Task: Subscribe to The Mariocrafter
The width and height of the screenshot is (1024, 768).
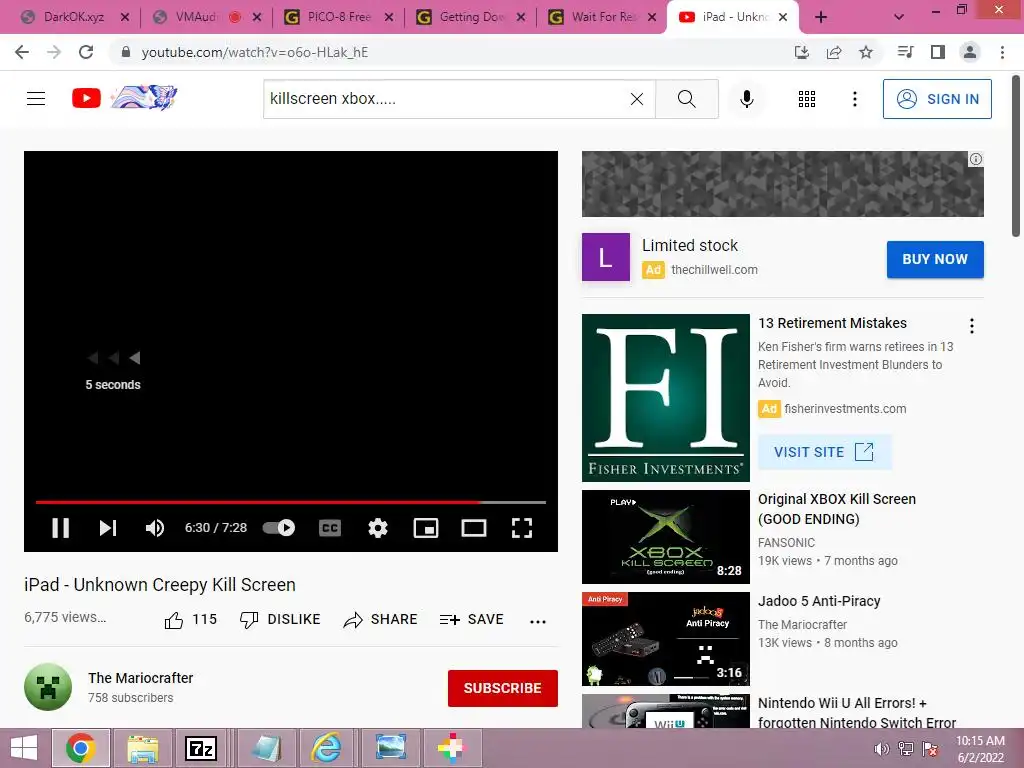Action: click(x=502, y=688)
